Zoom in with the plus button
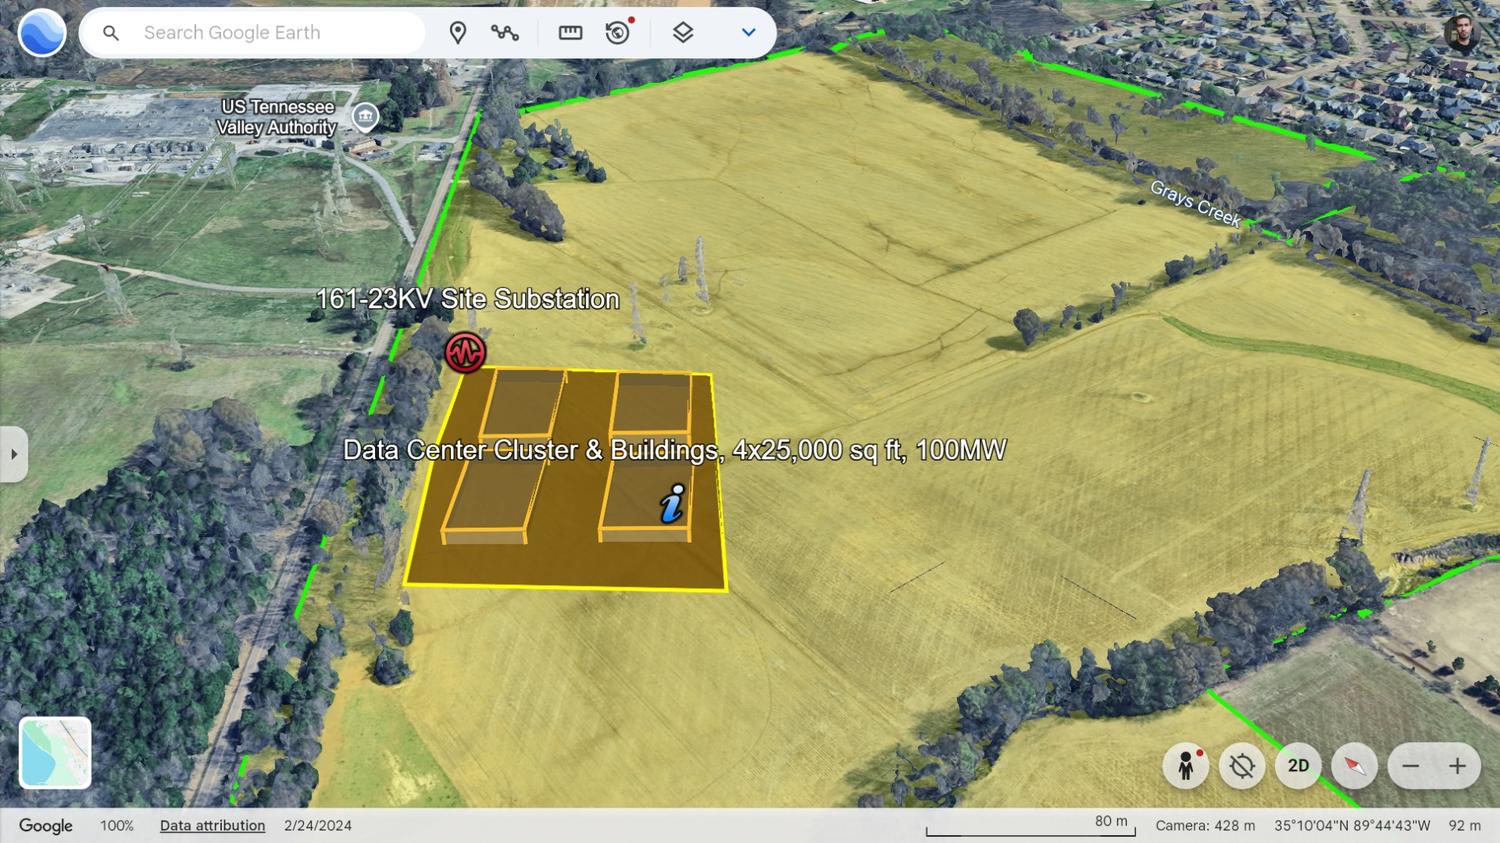 click(x=1457, y=766)
